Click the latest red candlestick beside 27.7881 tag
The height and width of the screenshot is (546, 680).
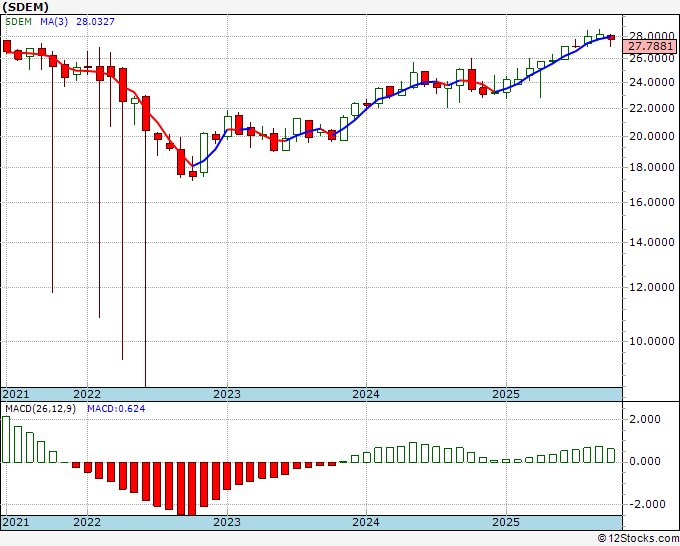click(611, 38)
